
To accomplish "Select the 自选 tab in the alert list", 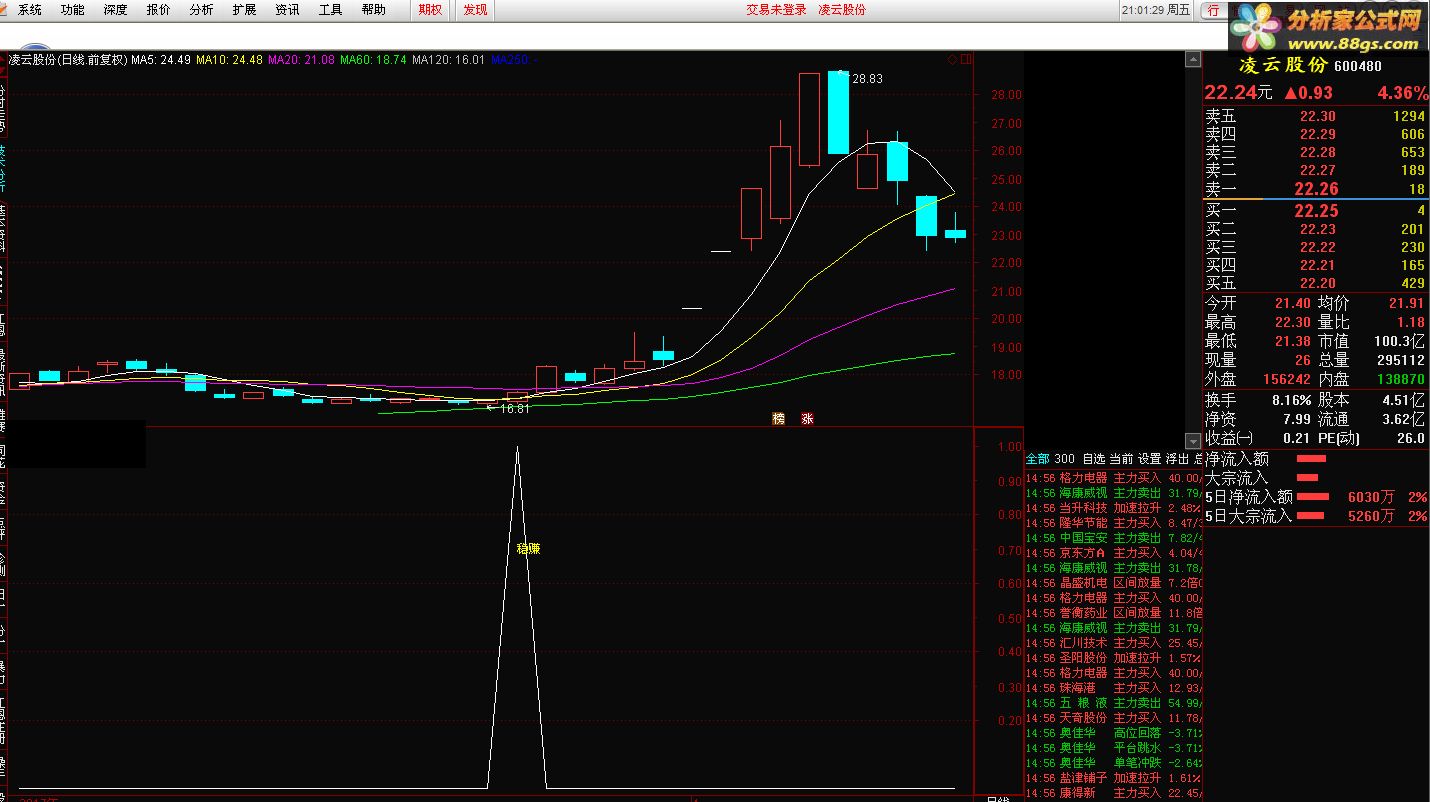I will [1094, 459].
